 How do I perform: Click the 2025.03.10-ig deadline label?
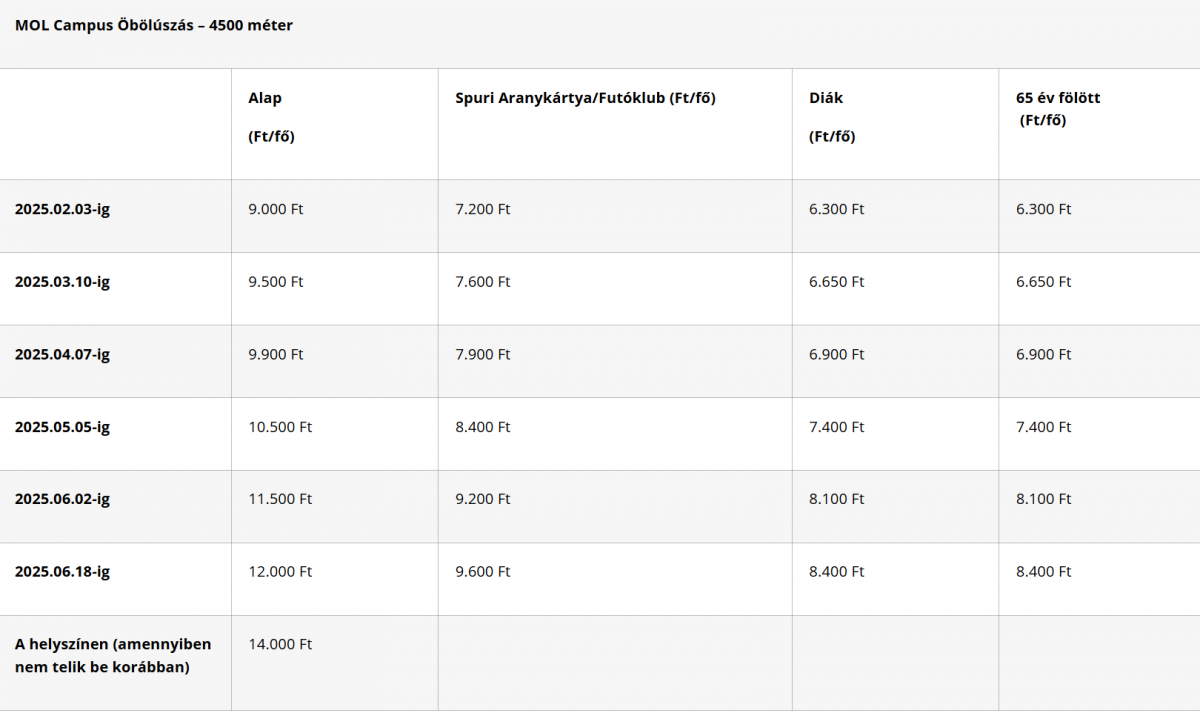62,282
